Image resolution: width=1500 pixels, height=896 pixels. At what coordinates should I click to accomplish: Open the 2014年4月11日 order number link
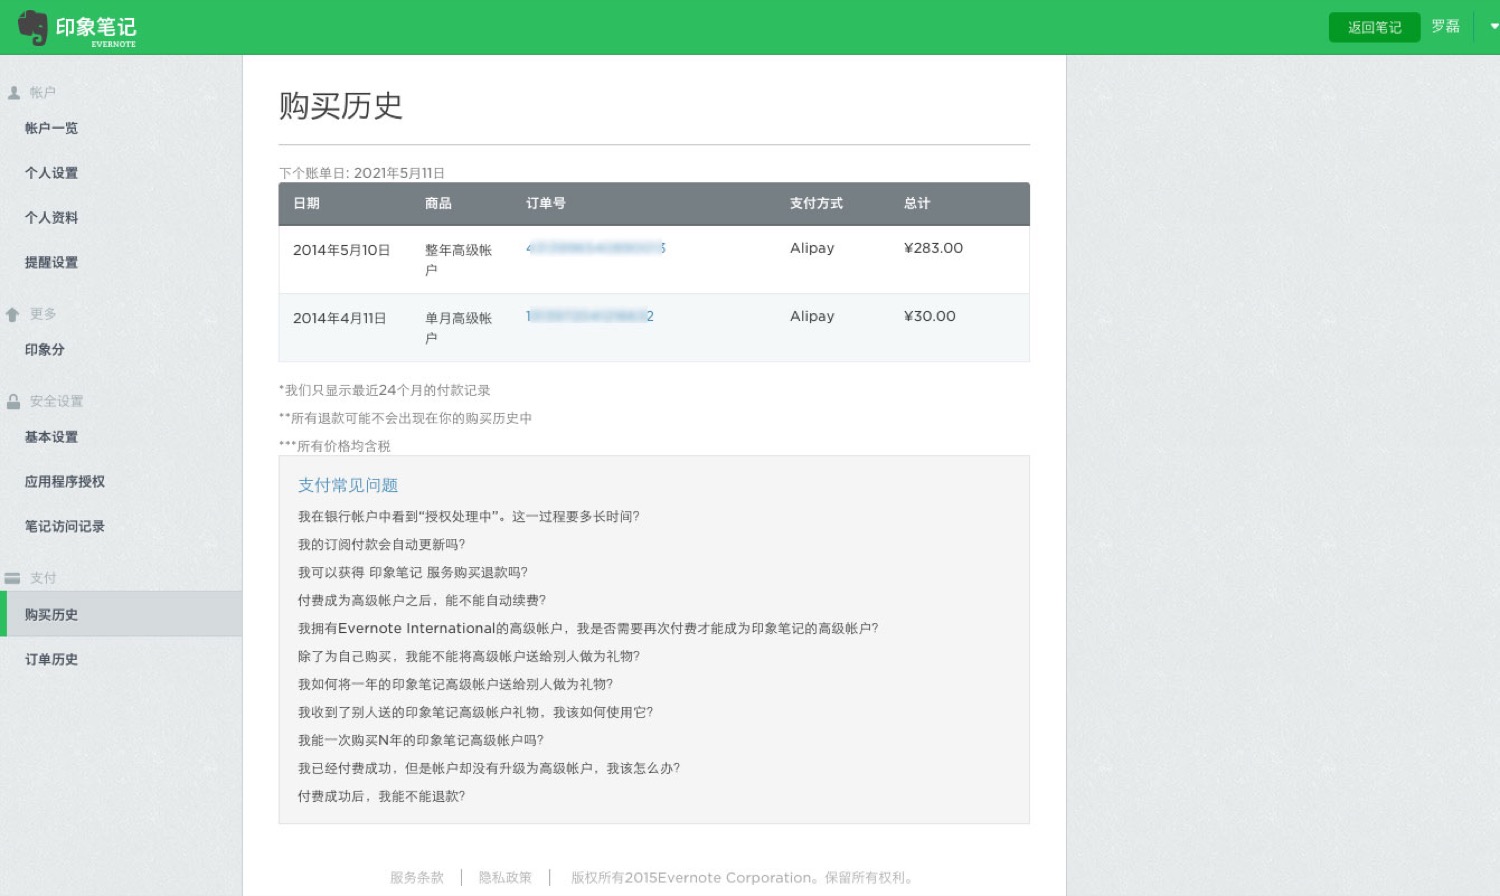pyautogui.click(x=589, y=316)
